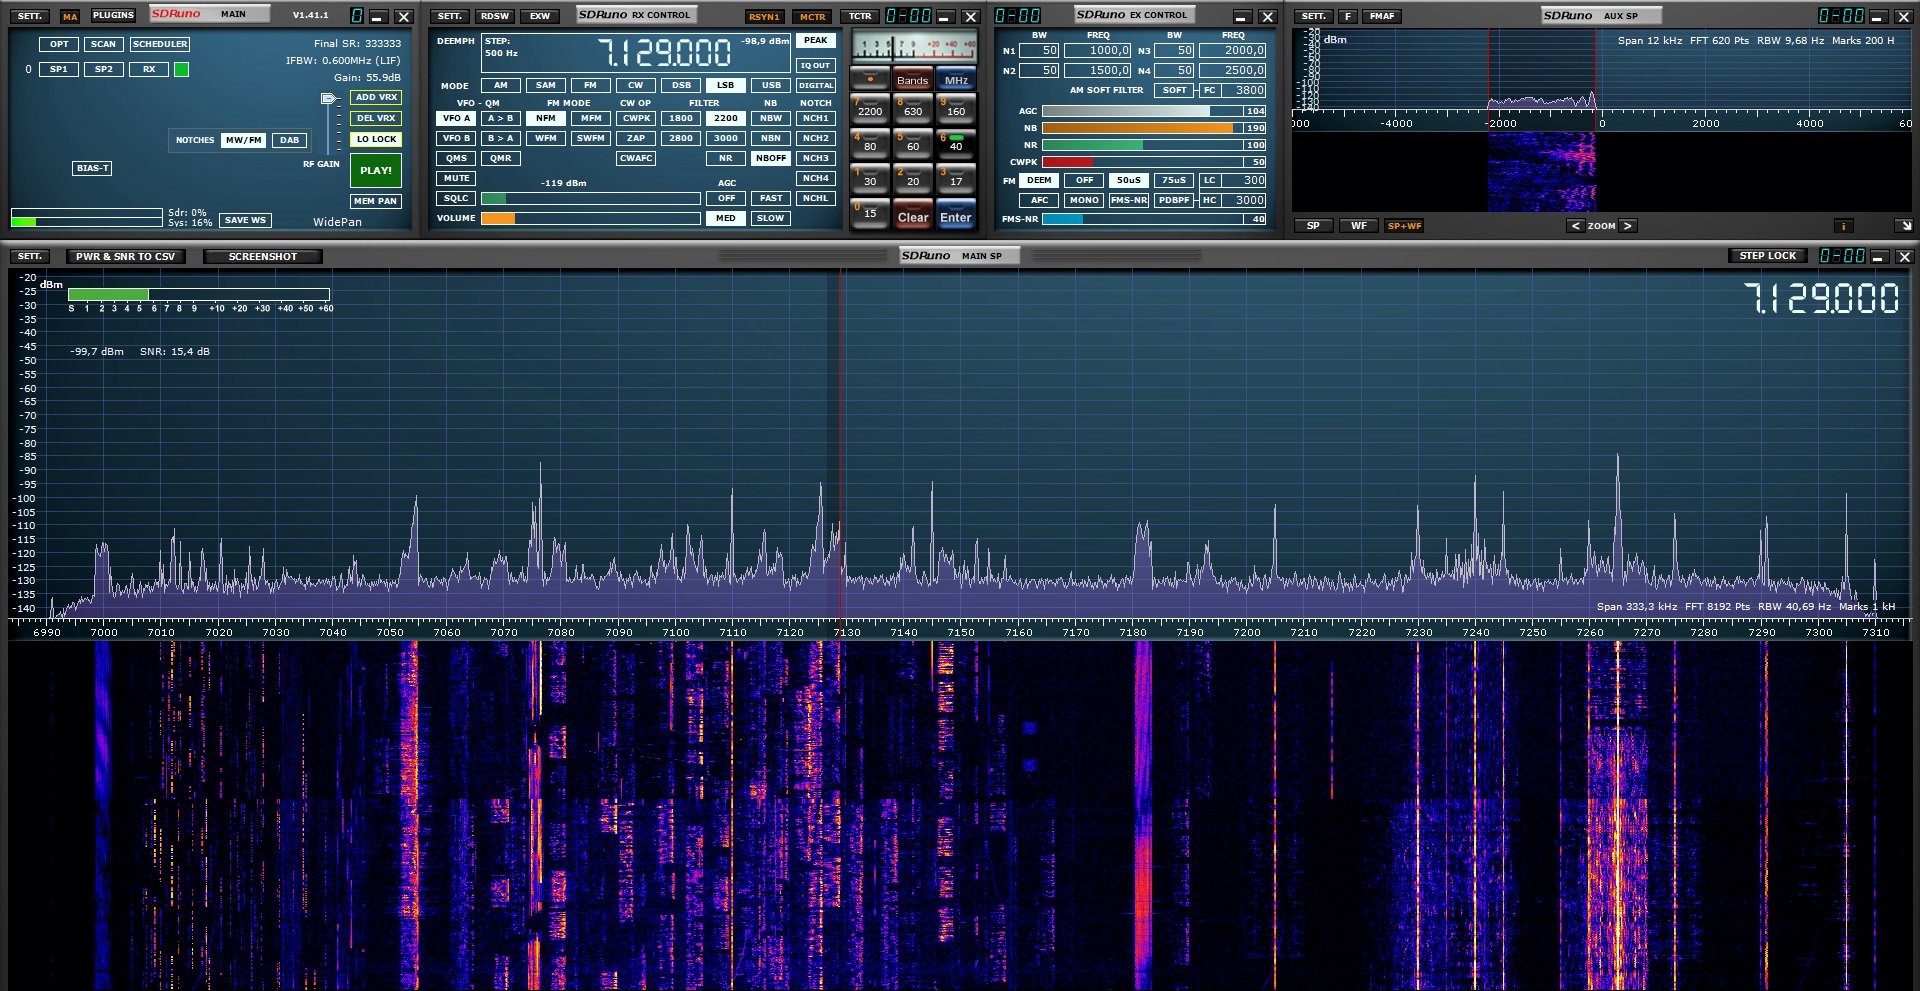Click the SCREENSHOT button
This screenshot has height=991, width=1920.
click(x=262, y=257)
